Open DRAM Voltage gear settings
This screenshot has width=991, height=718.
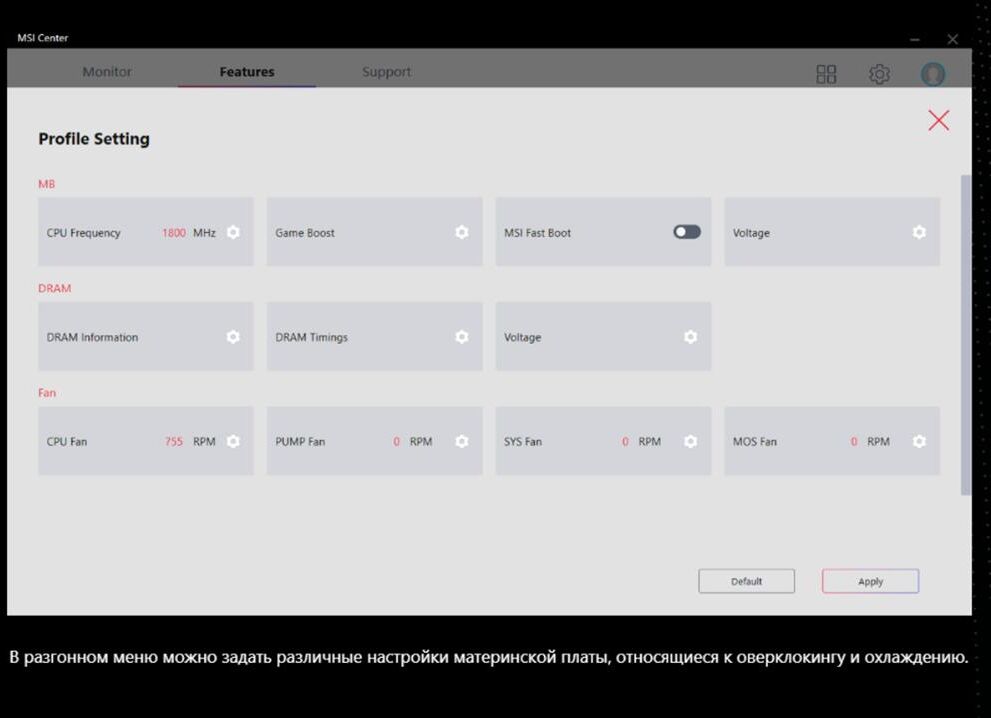690,337
